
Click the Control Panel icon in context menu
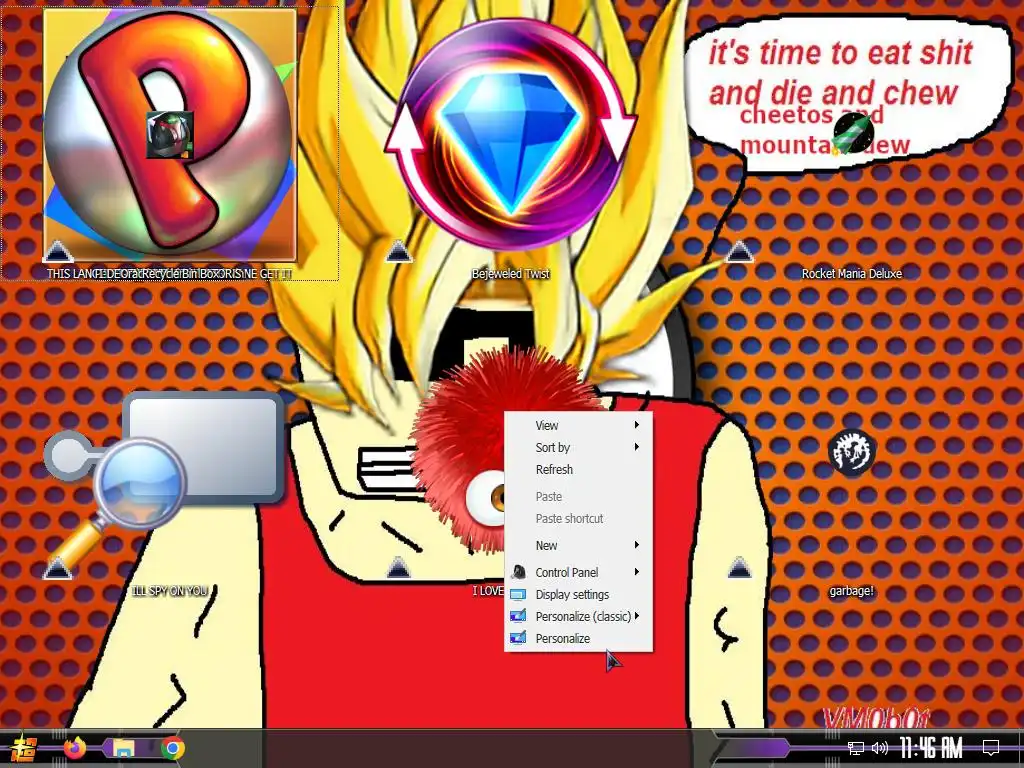click(x=518, y=572)
